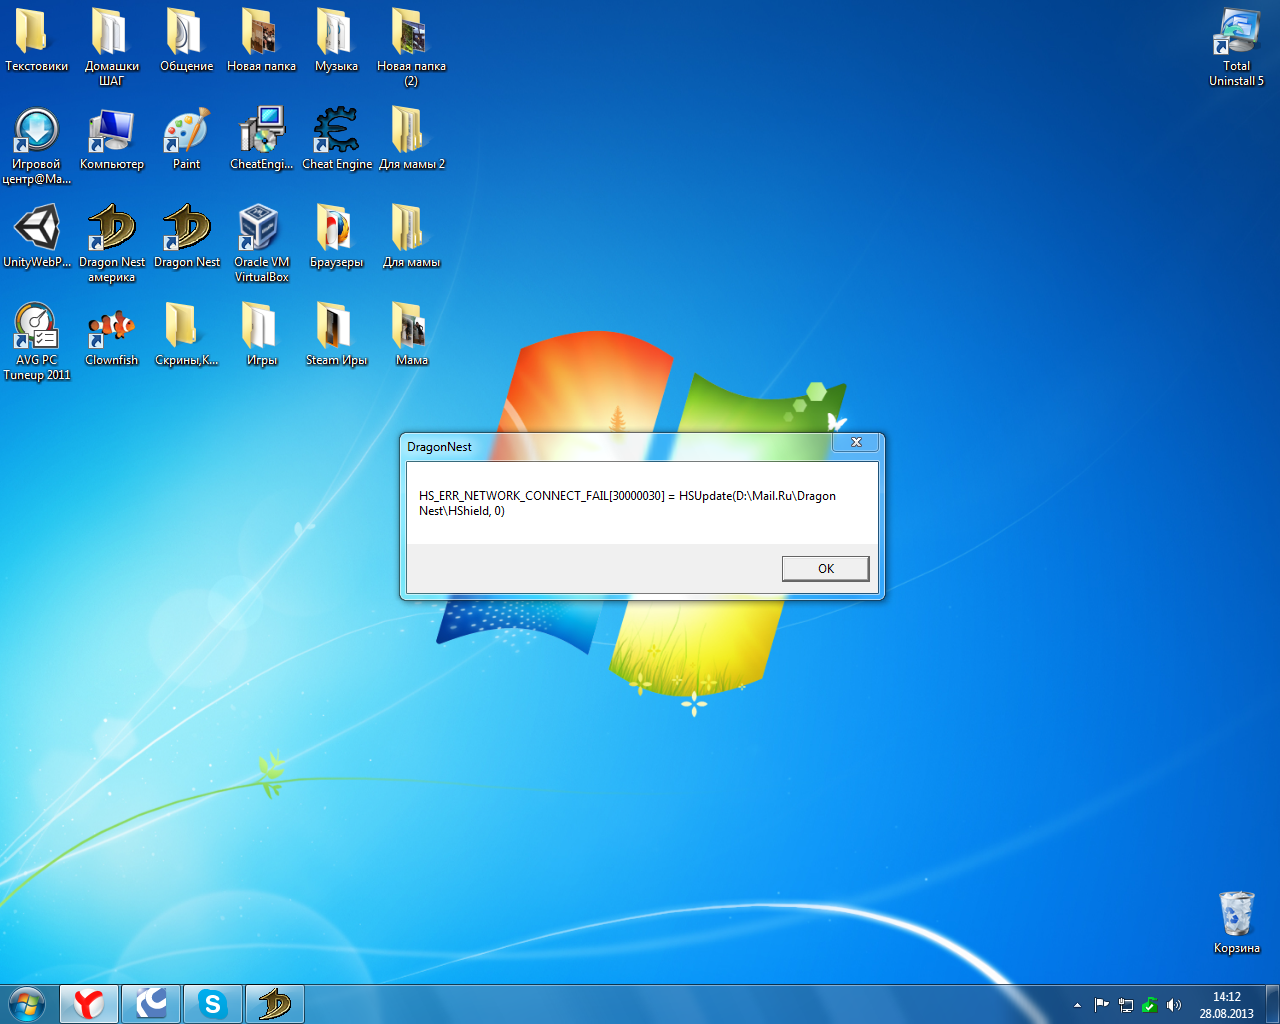Switch to Dragon Nest taskbar button
The width and height of the screenshot is (1280, 1024).
click(x=275, y=1004)
